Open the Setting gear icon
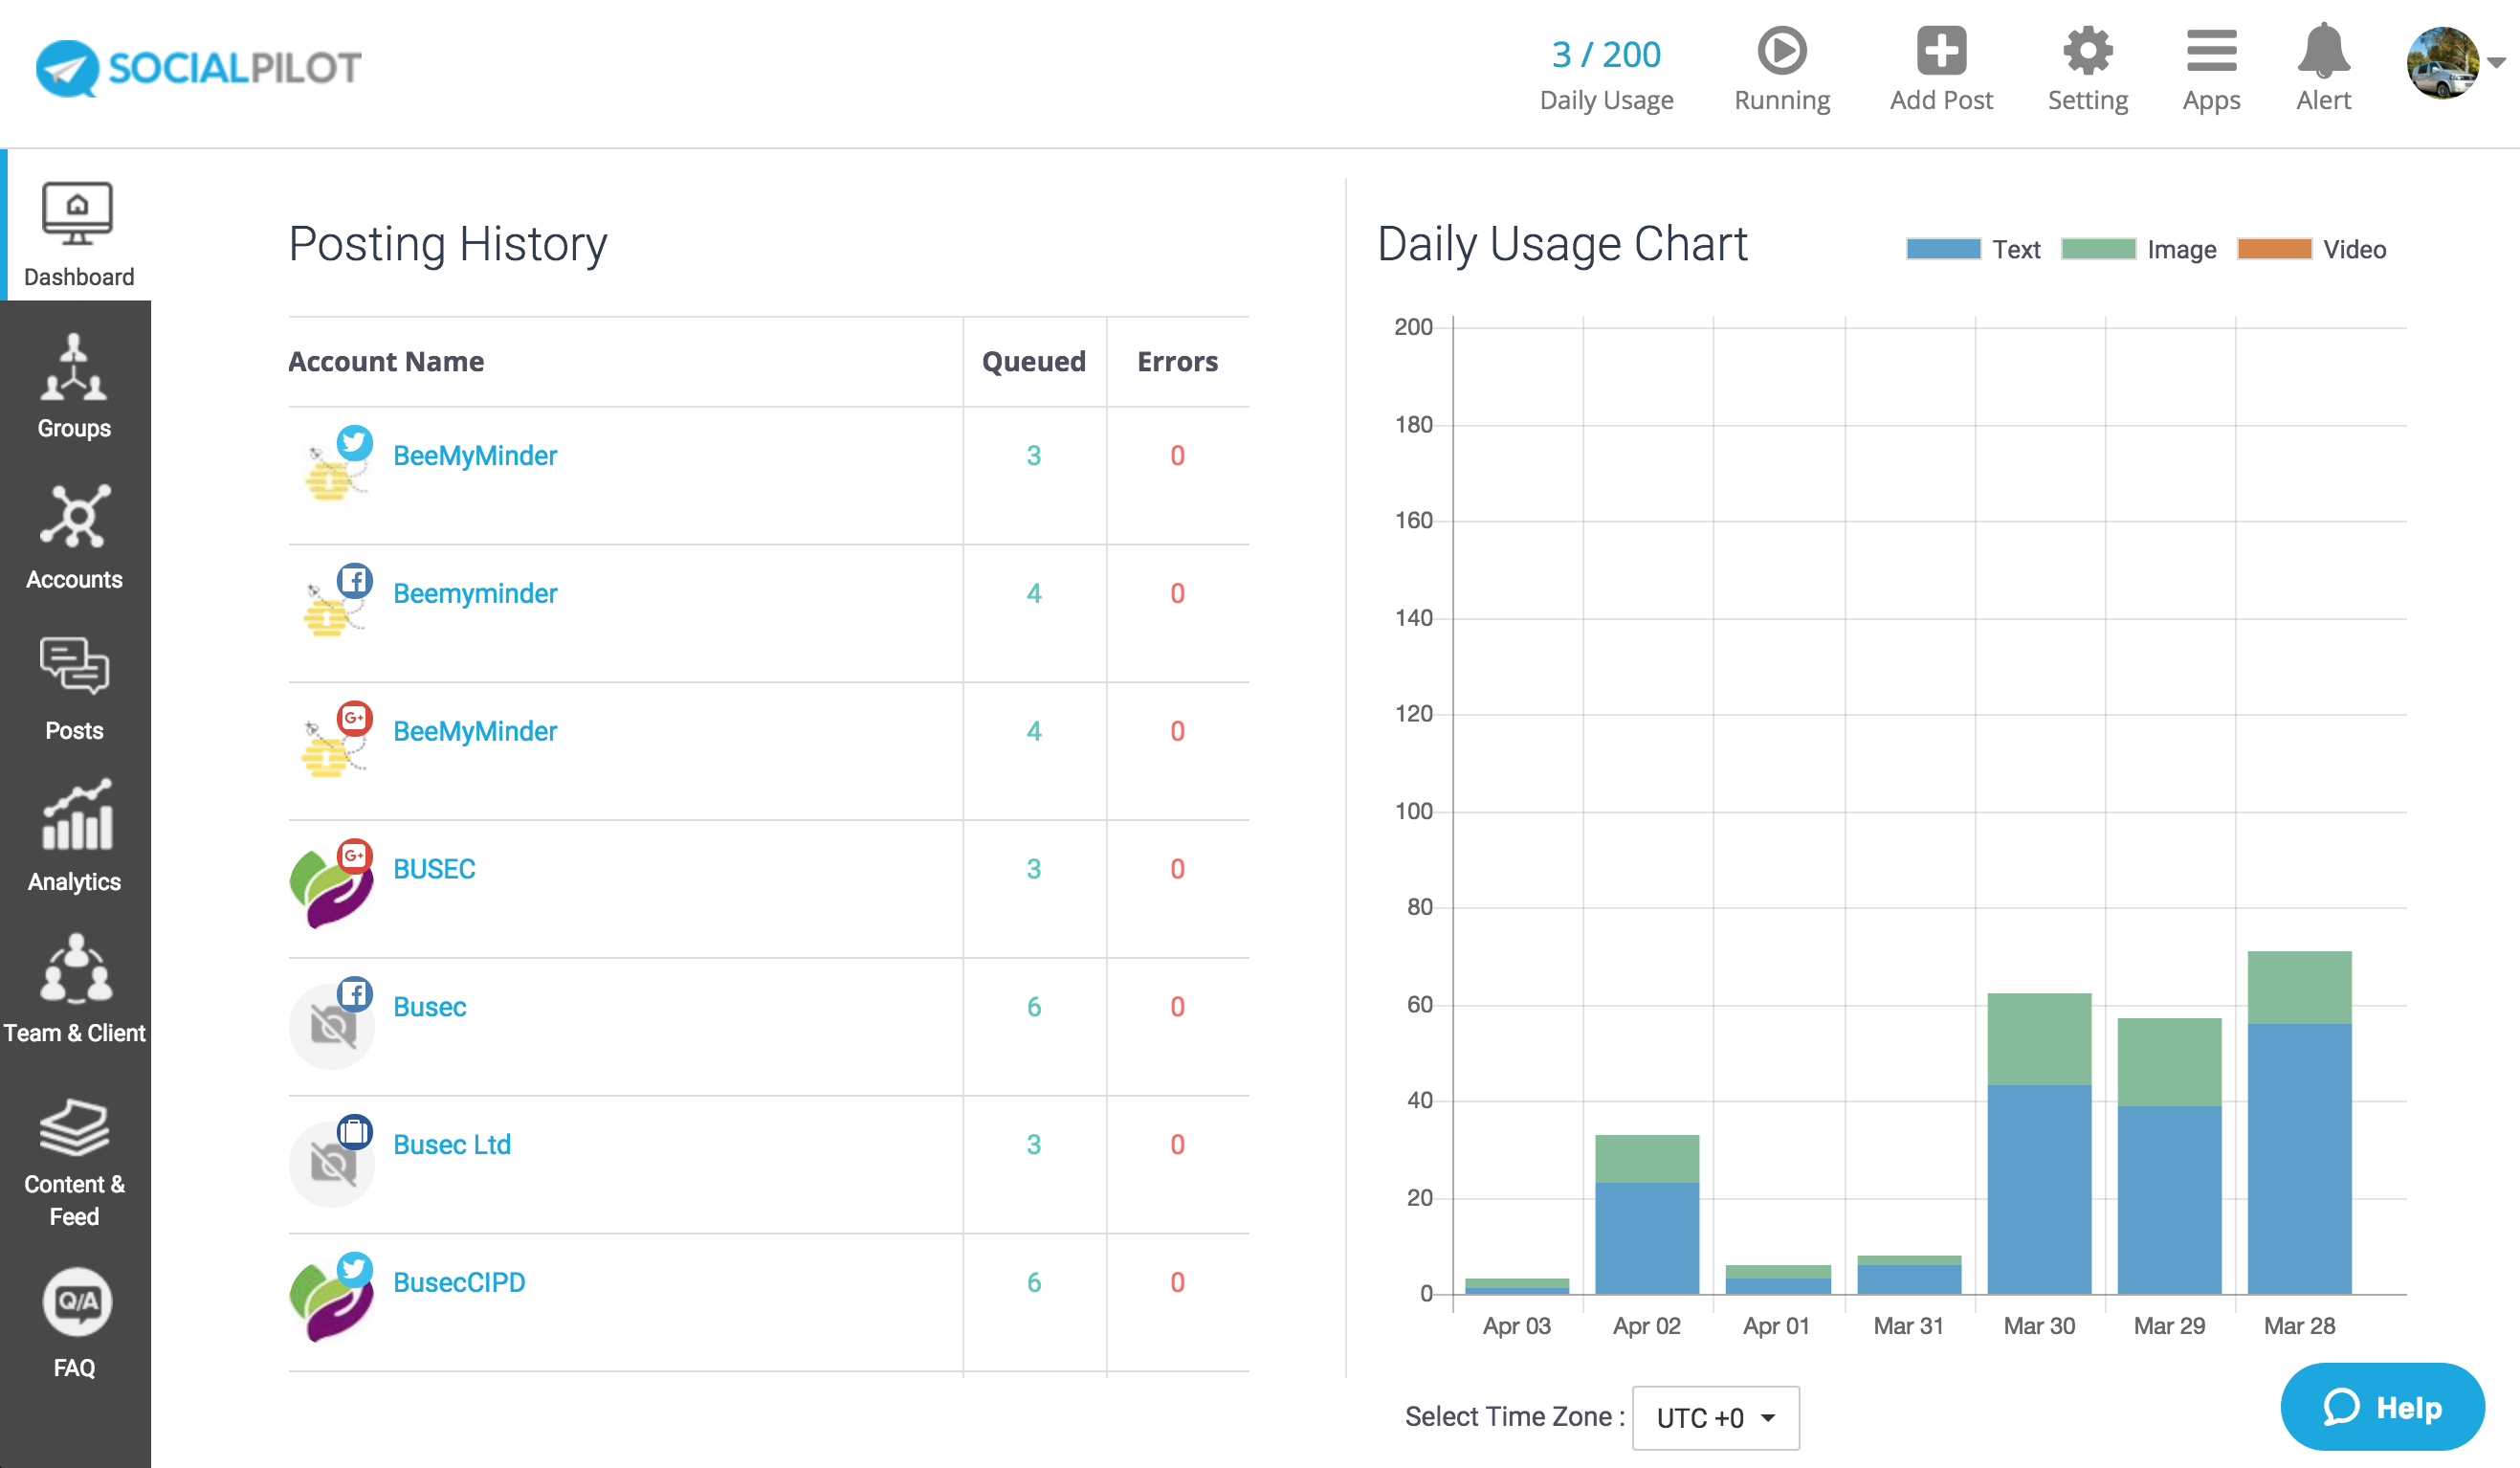Screen dimensions: 2520x1468 click(x=2088, y=52)
